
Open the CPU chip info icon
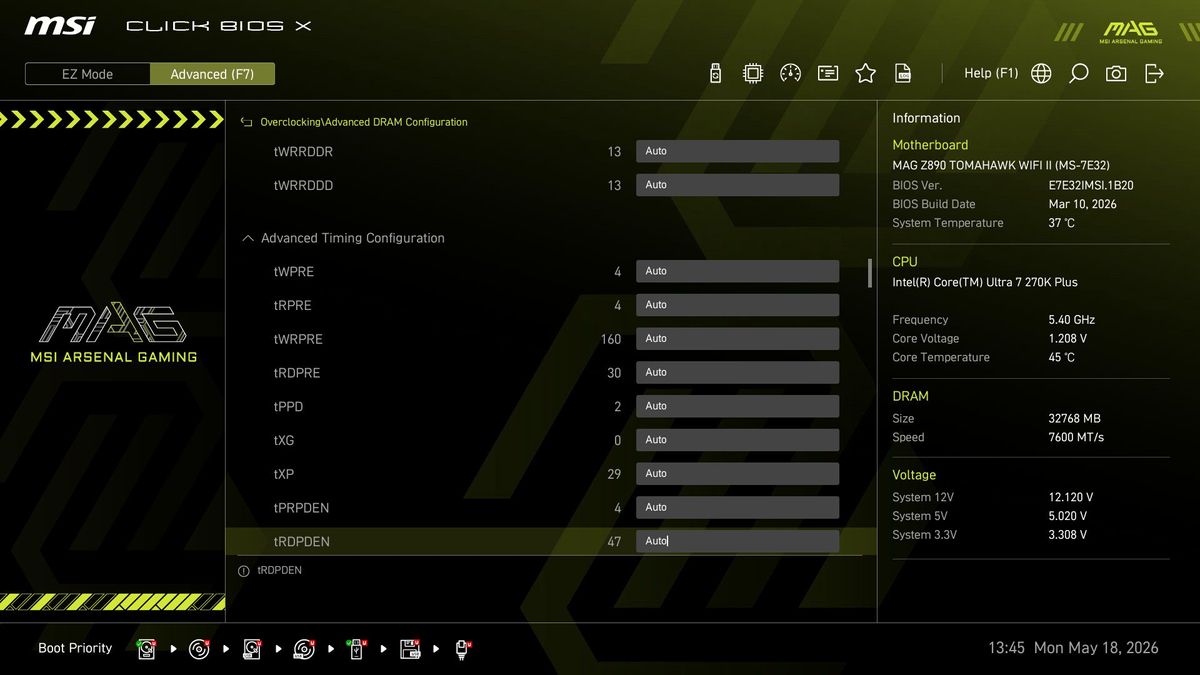753,73
